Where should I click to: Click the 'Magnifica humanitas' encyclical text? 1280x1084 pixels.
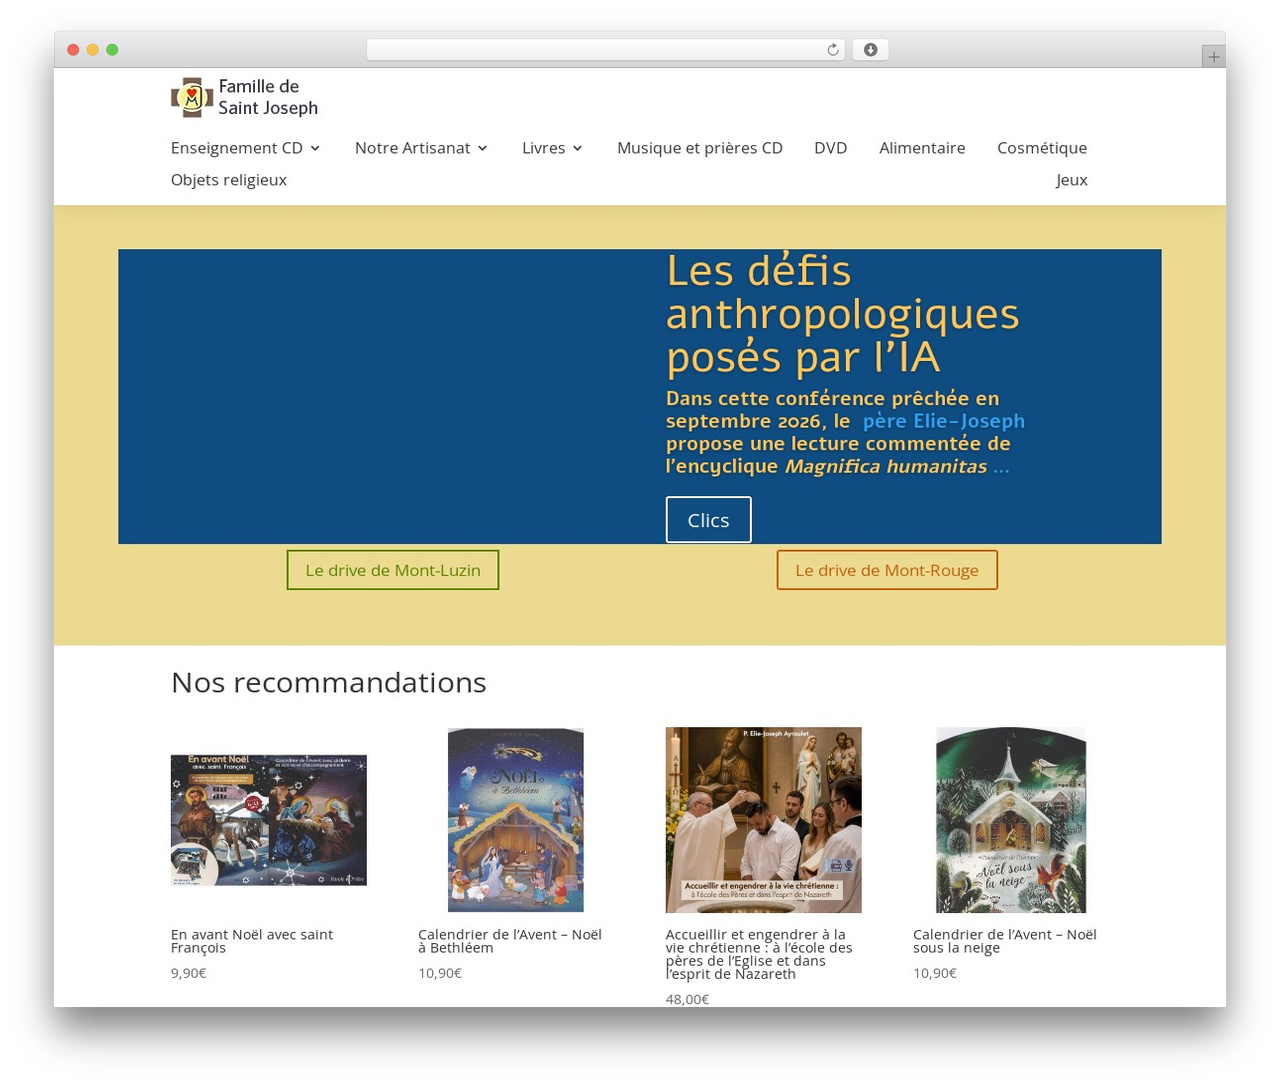coord(886,466)
